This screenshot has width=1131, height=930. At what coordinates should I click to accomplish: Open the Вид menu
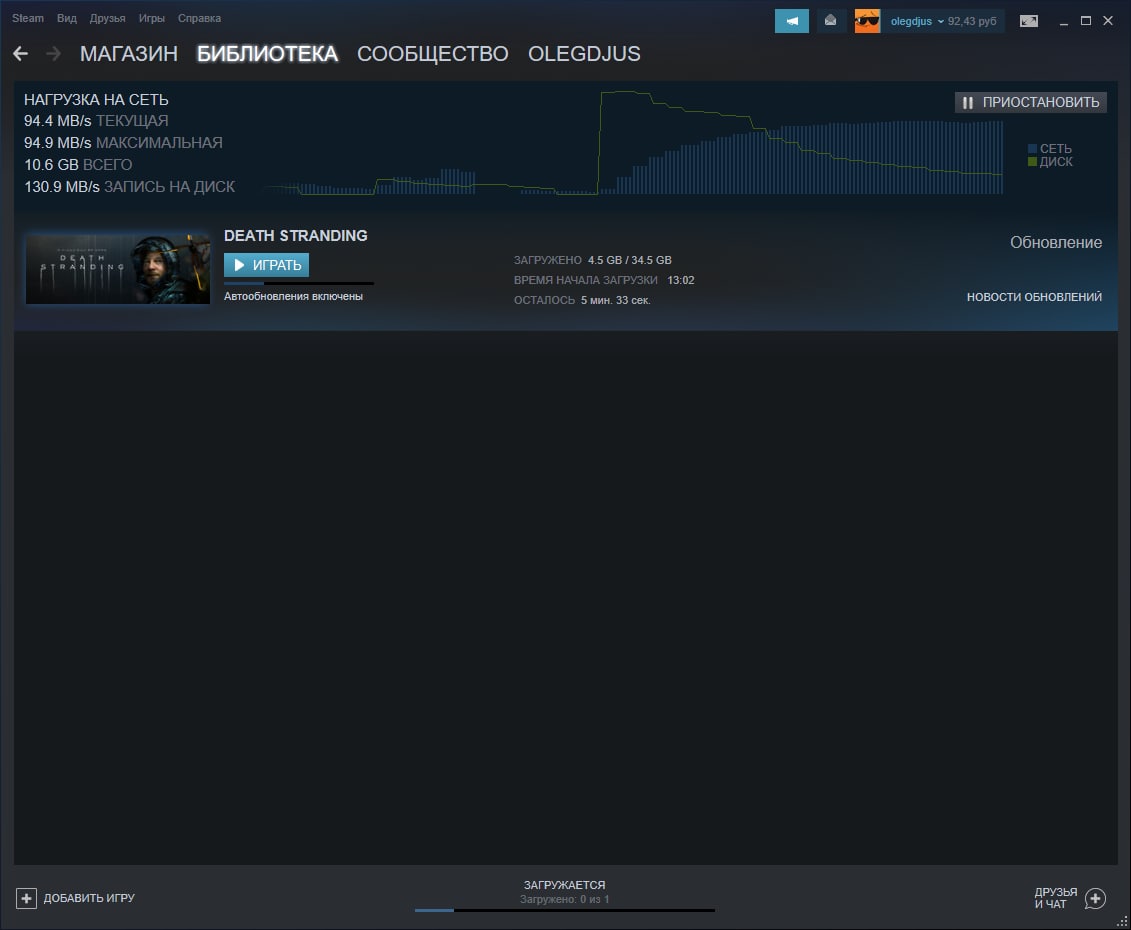click(66, 18)
